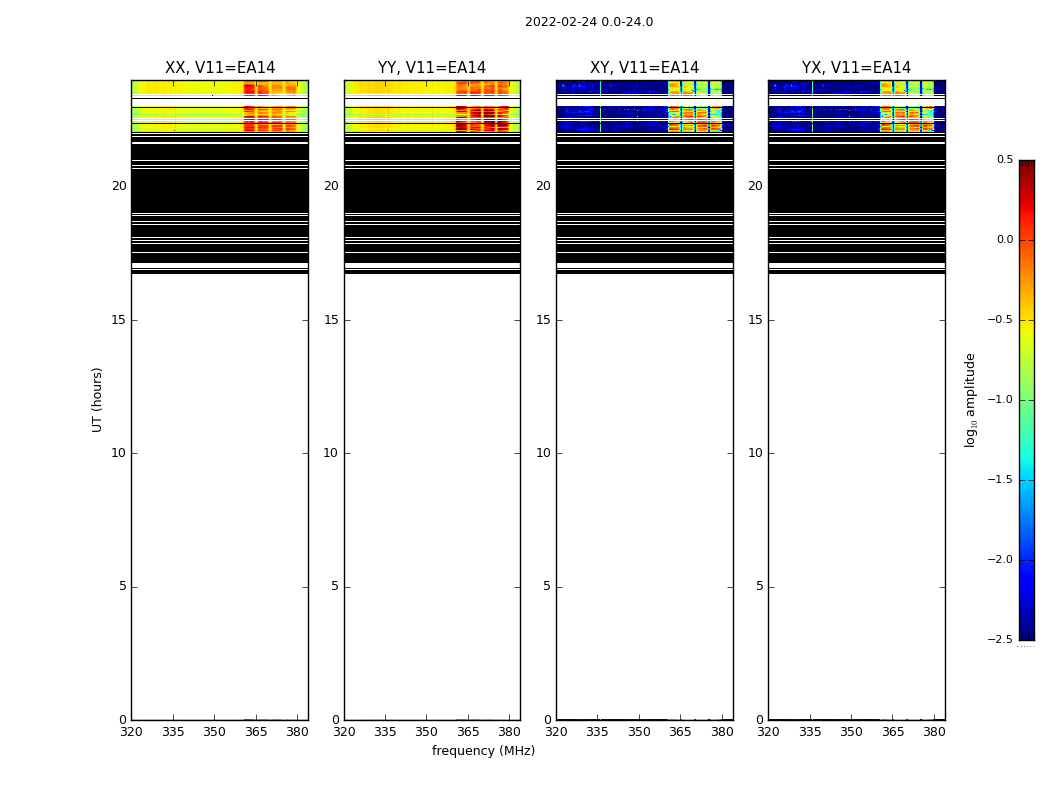Click the amplitude colorbar gradient
The width and height of the screenshot is (1050, 800).
click(1027, 400)
